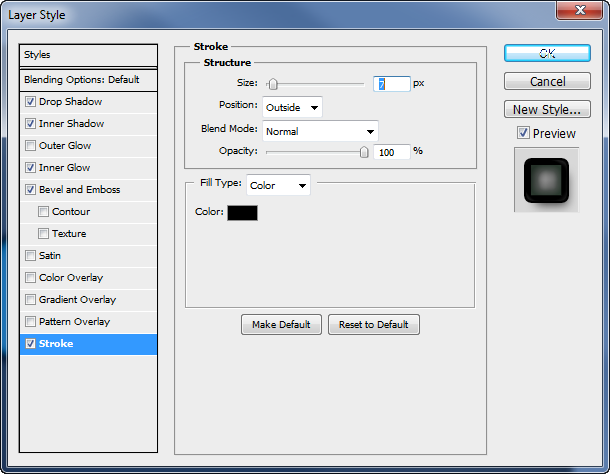The height and width of the screenshot is (474, 610).
Task: Click the style preview thumbnail
Action: [x=547, y=180]
